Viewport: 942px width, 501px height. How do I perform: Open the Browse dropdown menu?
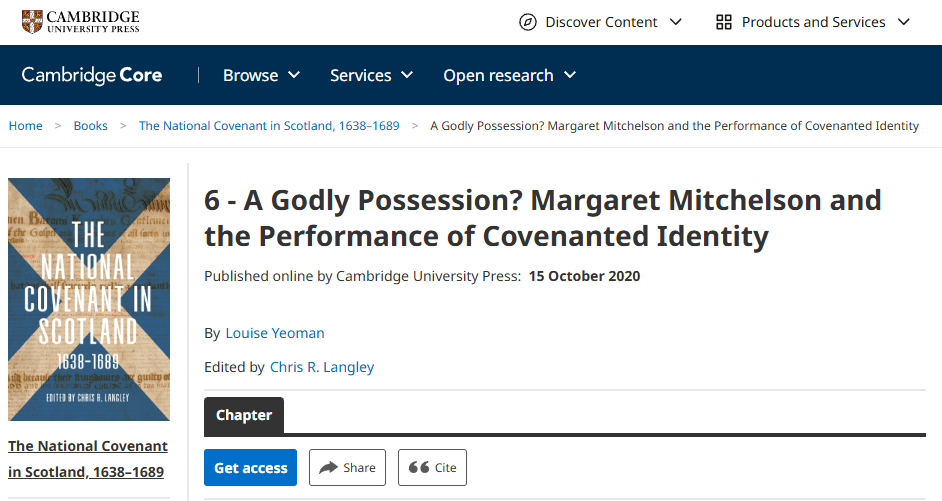[261, 75]
